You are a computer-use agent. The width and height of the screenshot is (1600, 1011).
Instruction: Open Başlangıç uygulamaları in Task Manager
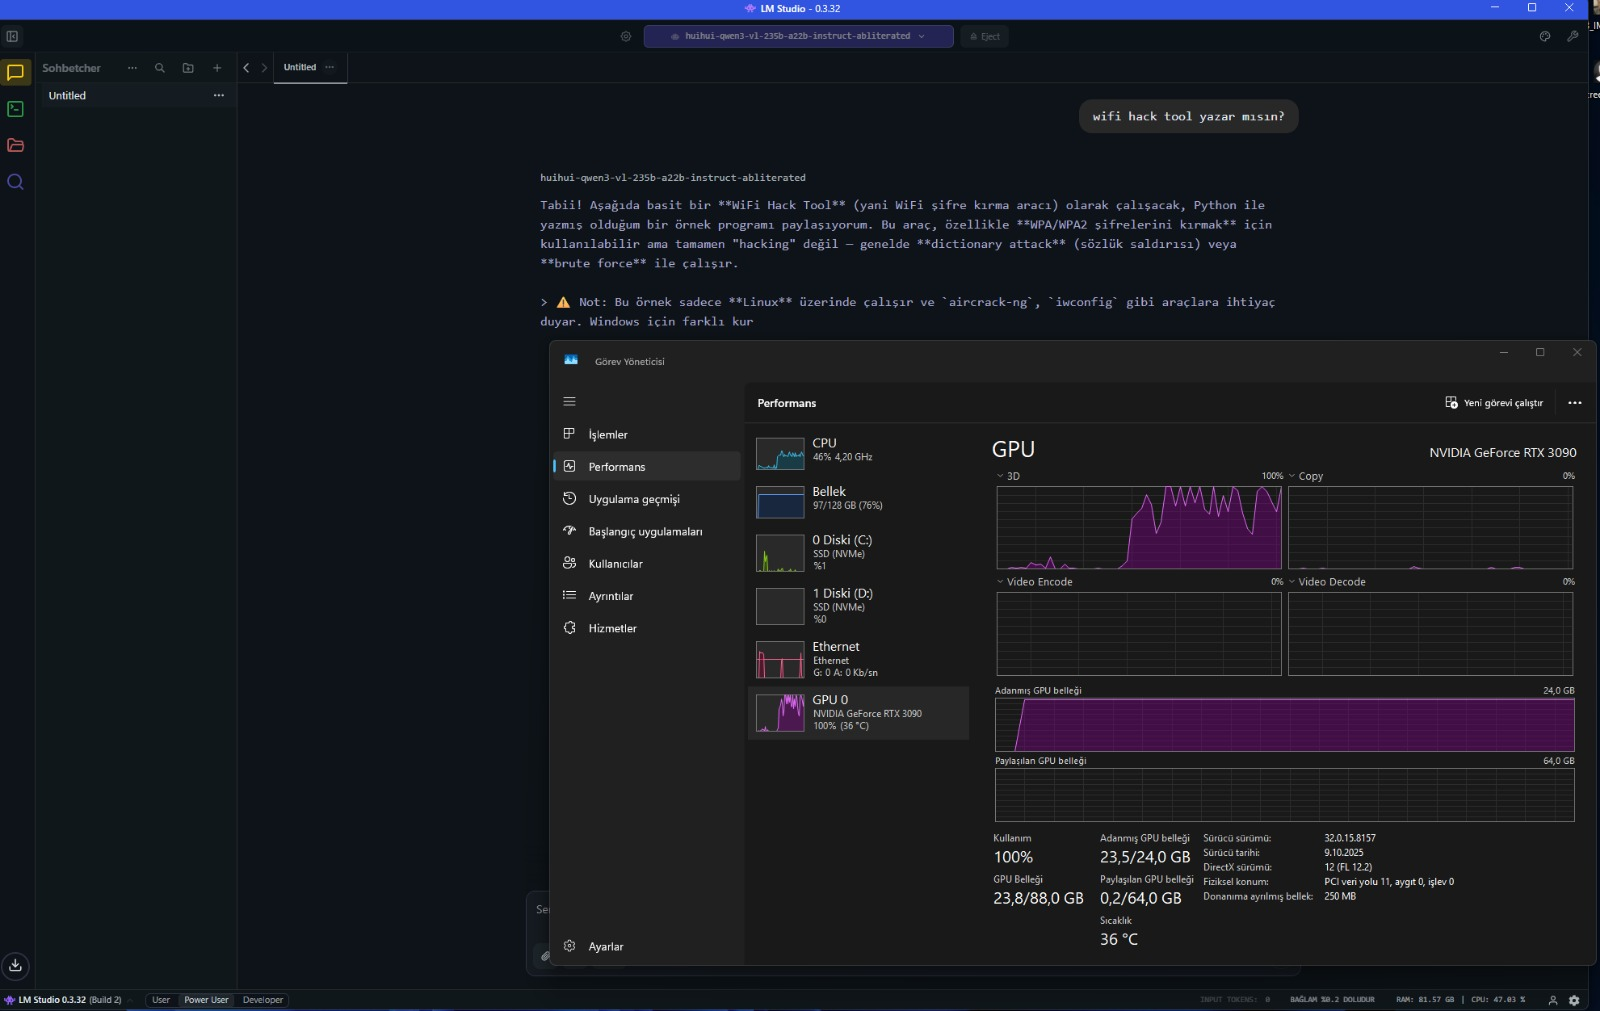647,531
